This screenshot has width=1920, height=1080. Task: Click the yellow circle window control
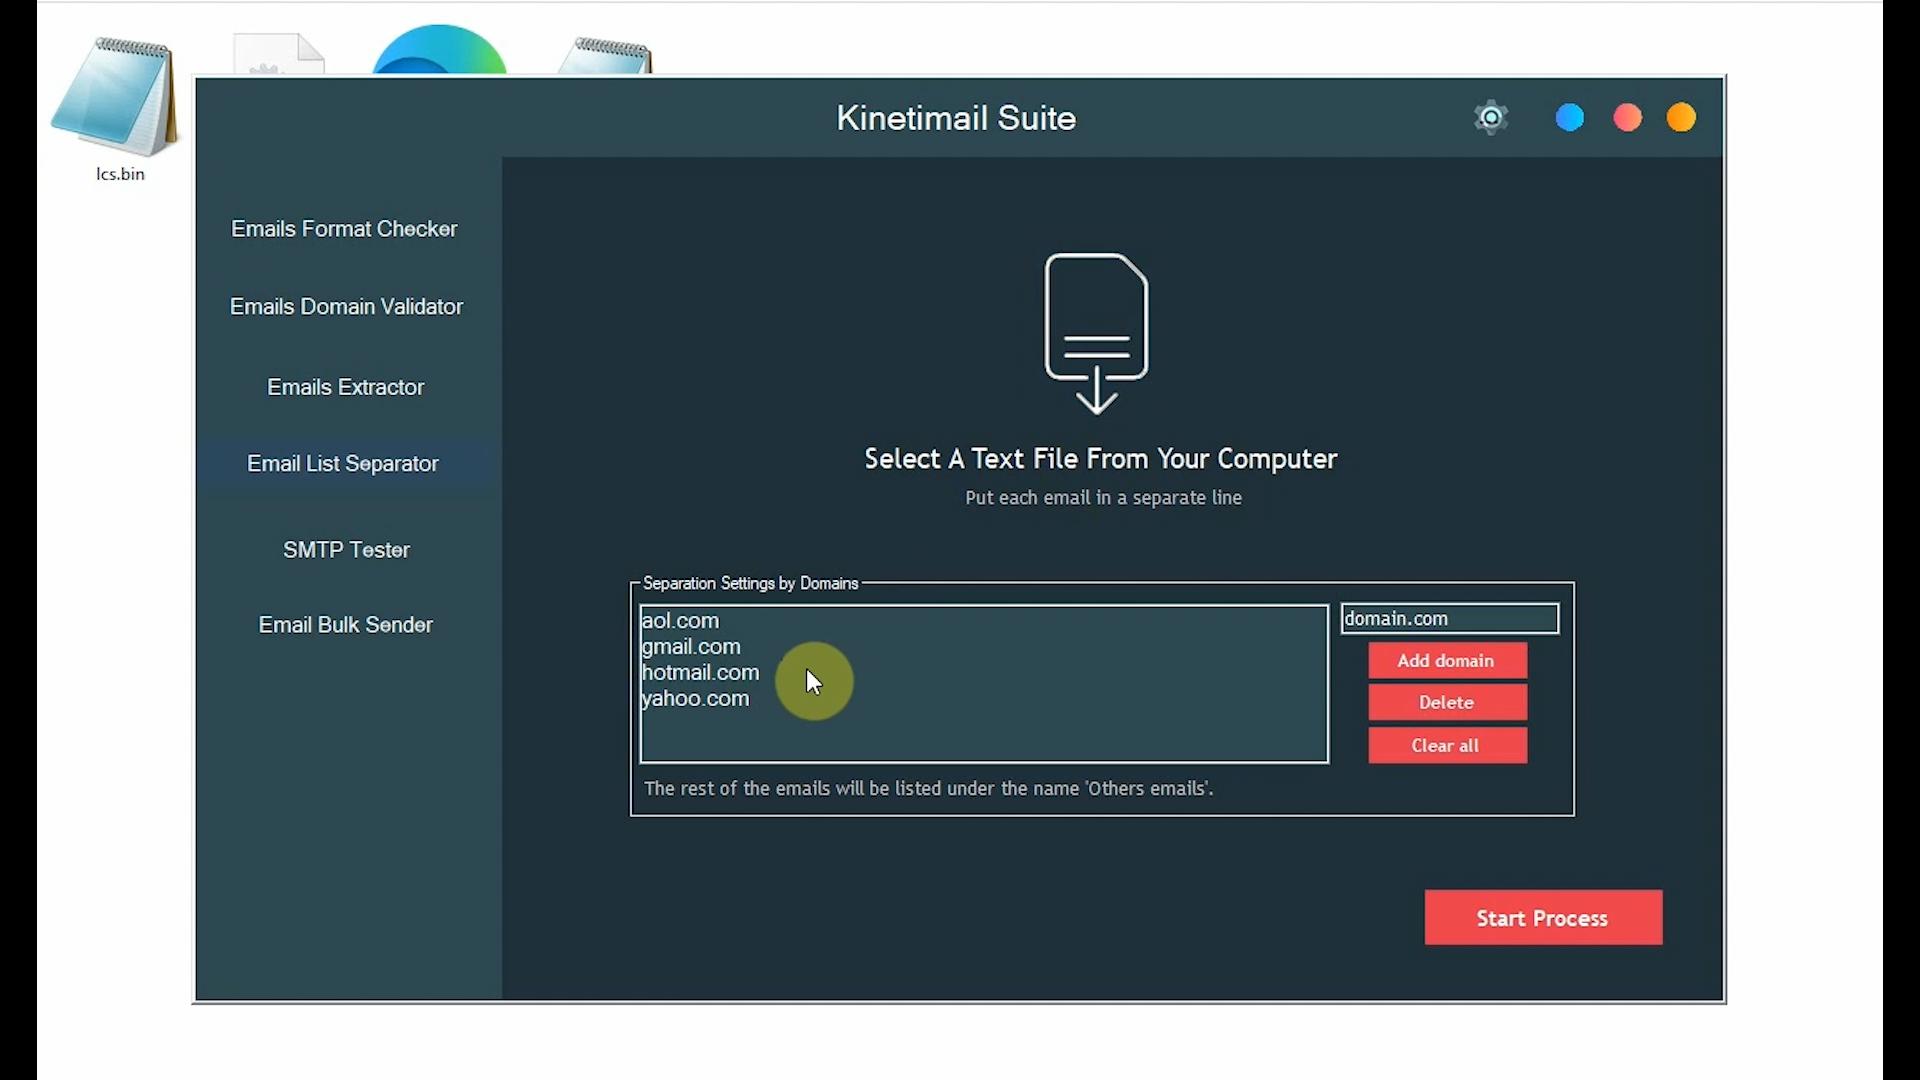(x=1681, y=117)
